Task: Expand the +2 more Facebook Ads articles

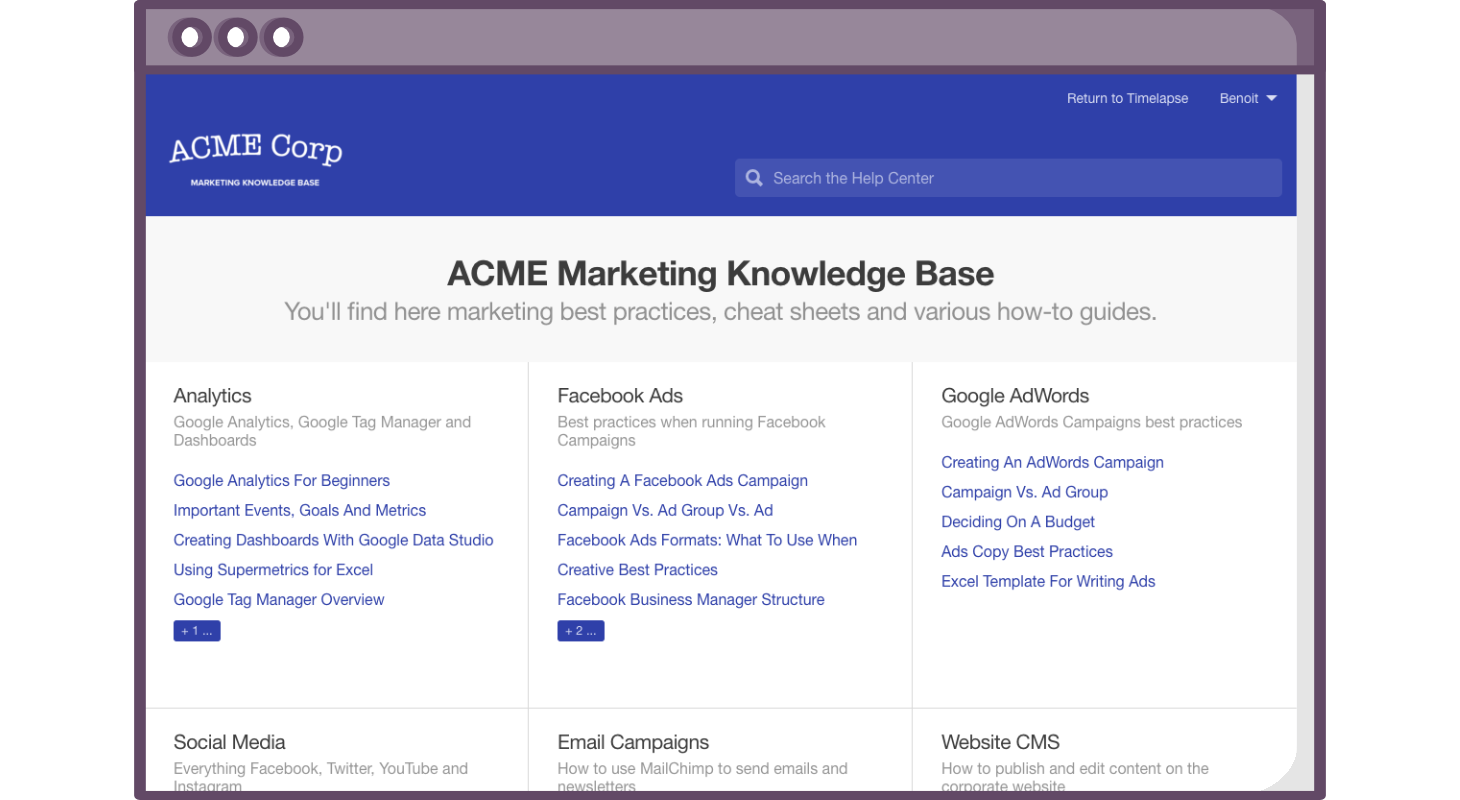Action: click(581, 631)
